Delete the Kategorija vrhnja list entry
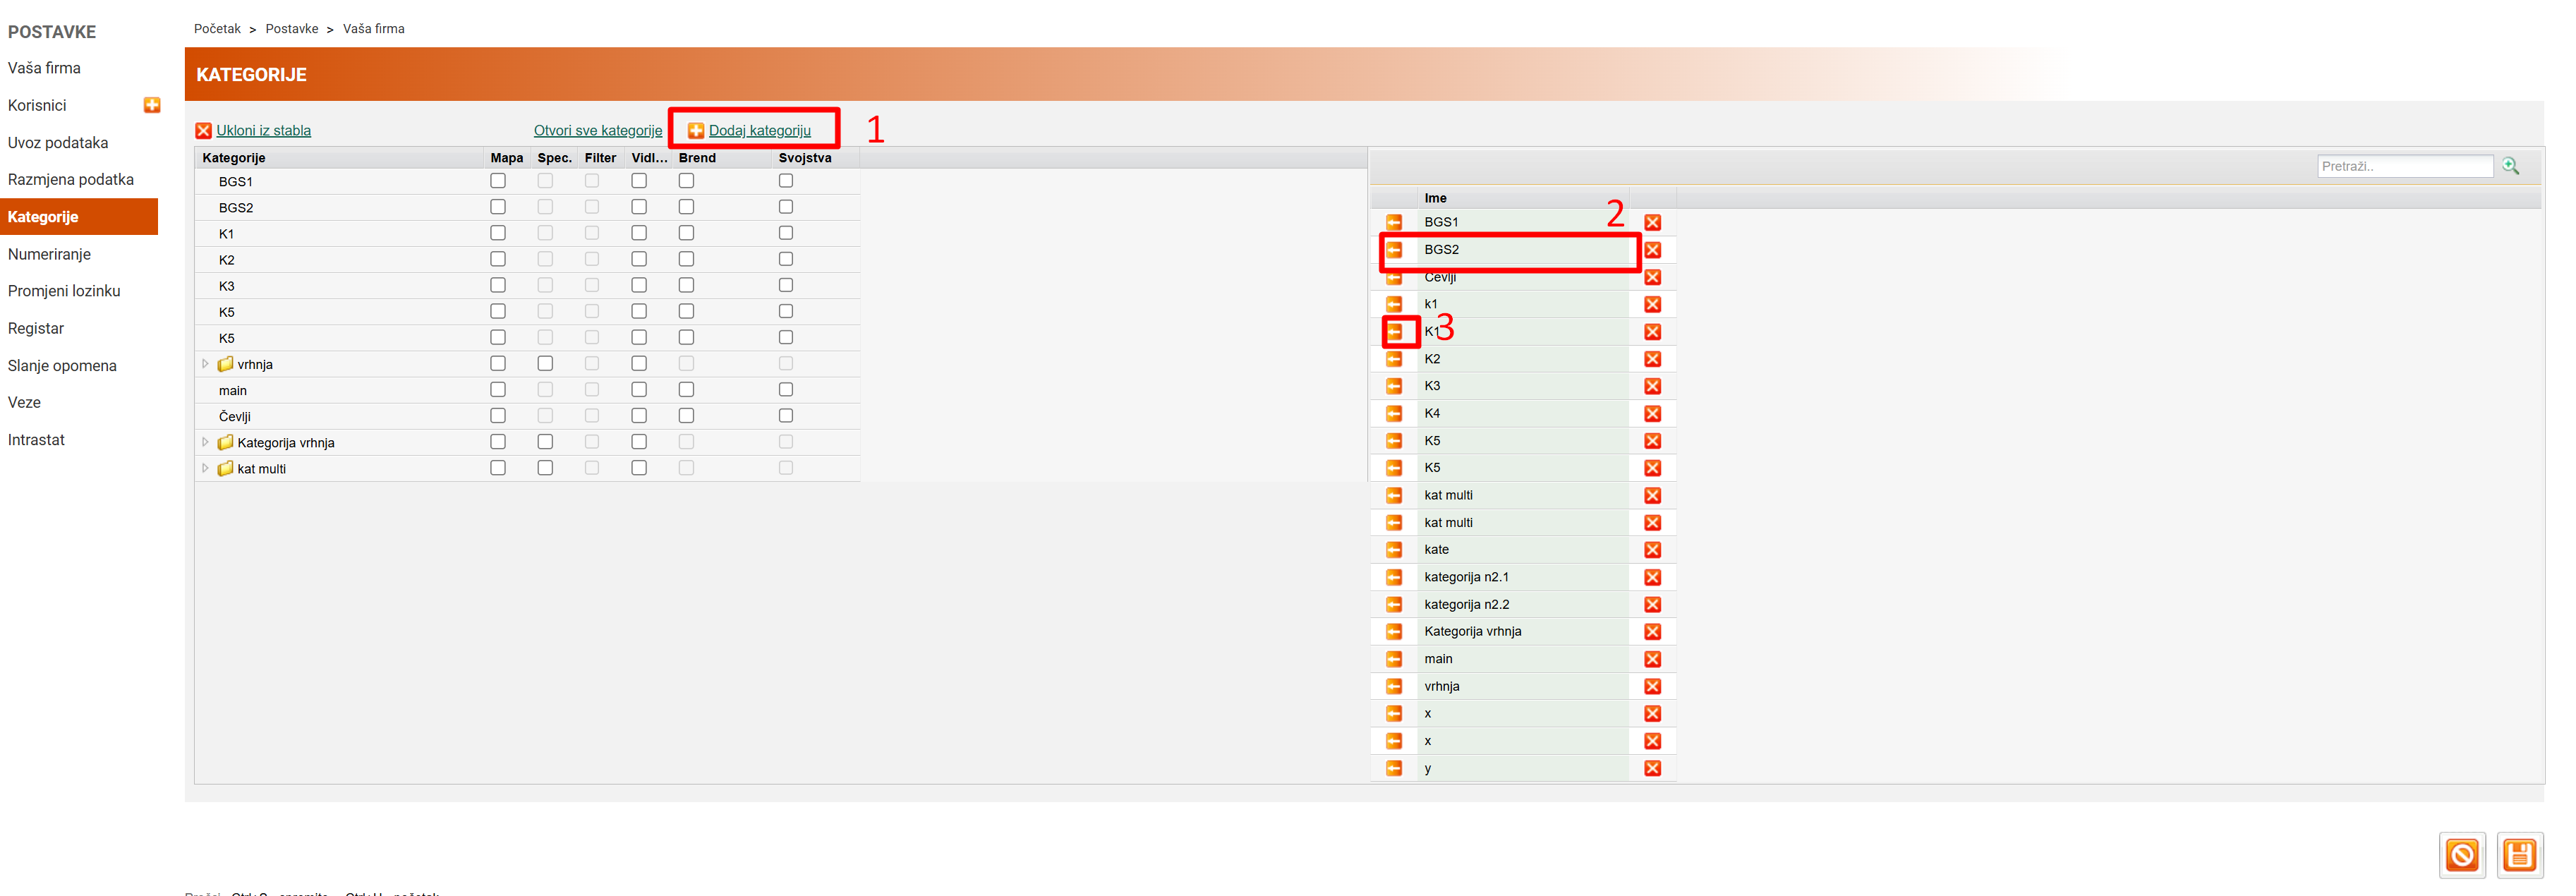 click(1652, 632)
